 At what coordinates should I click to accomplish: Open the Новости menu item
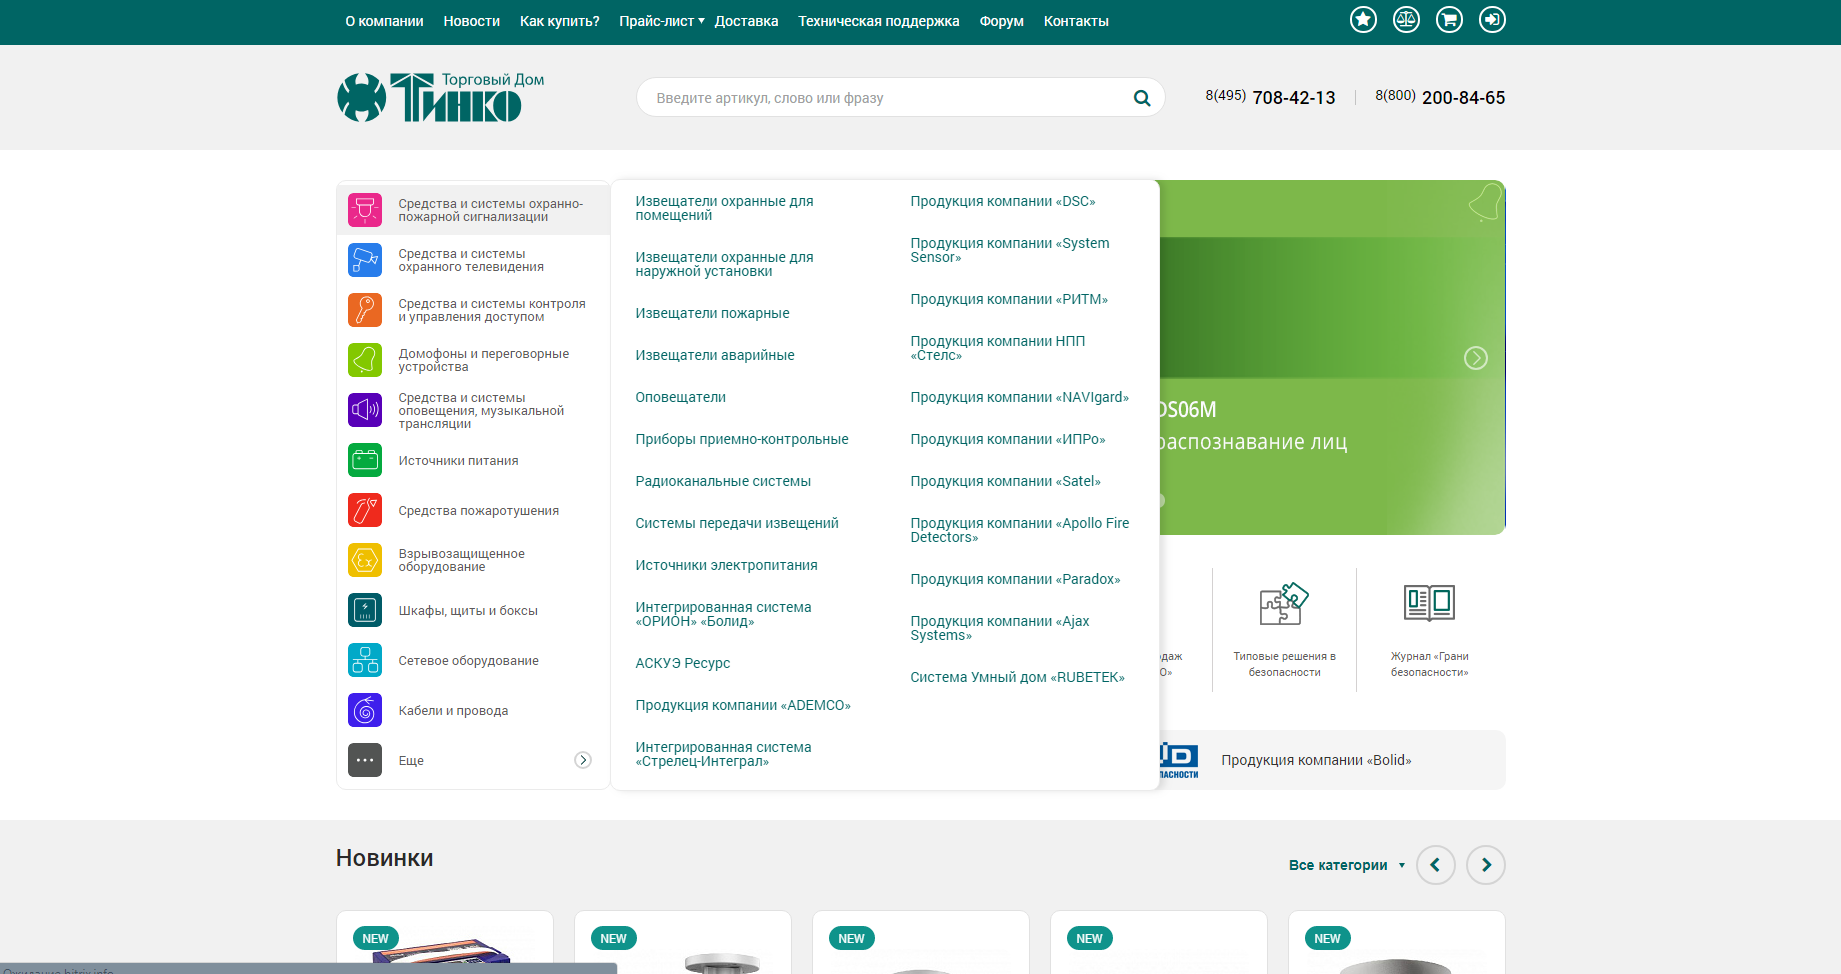pyautogui.click(x=472, y=21)
